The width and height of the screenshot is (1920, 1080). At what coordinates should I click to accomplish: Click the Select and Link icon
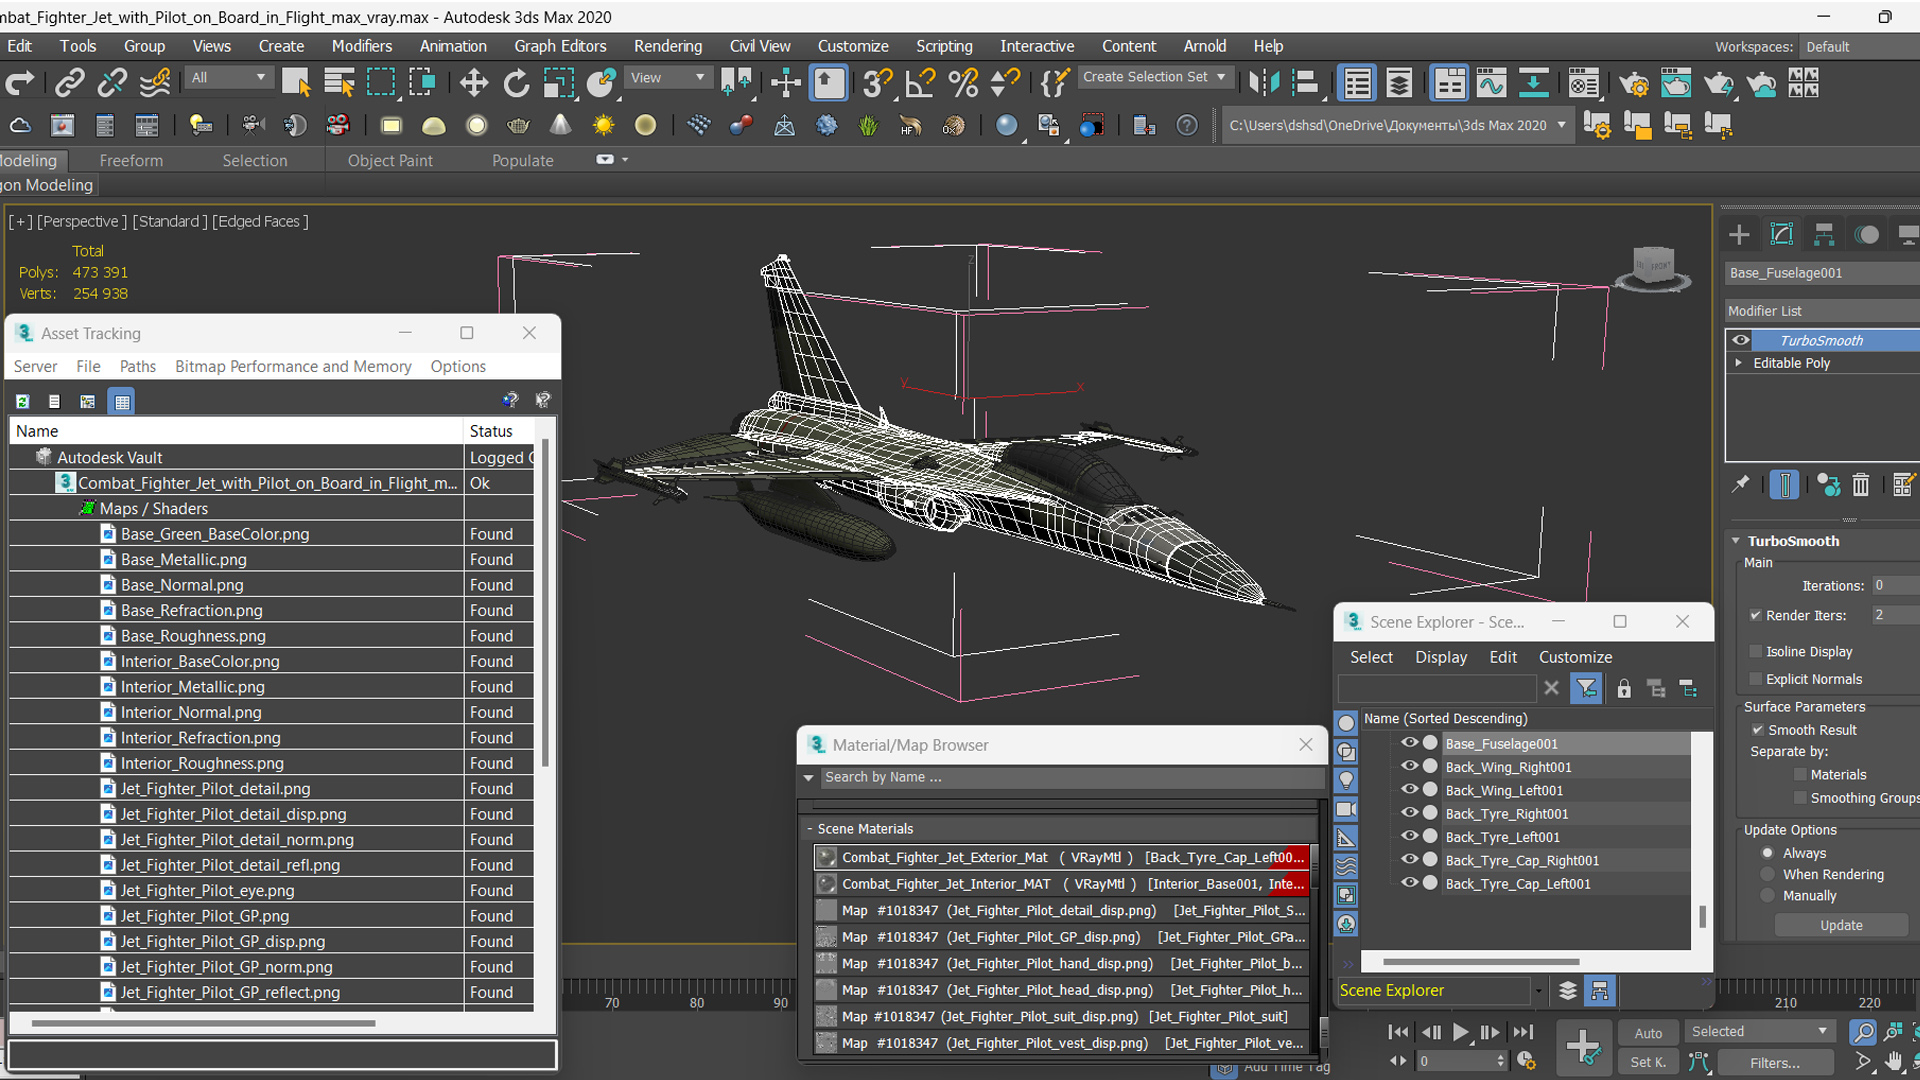click(x=69, y=83)
